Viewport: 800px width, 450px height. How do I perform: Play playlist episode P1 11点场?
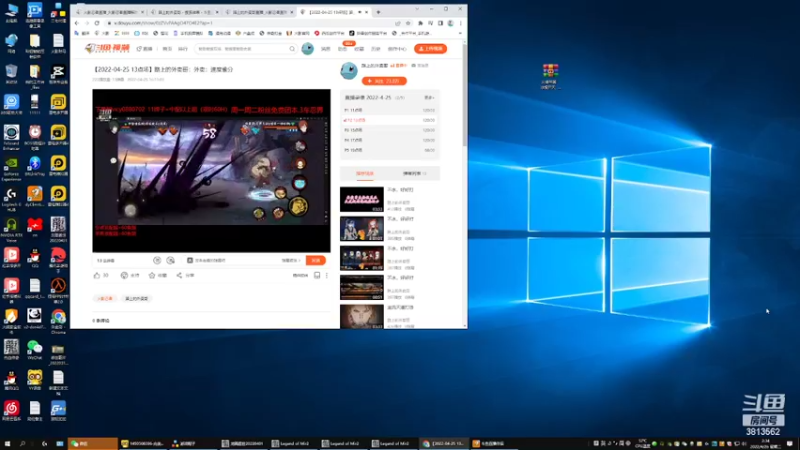(390, 110)
